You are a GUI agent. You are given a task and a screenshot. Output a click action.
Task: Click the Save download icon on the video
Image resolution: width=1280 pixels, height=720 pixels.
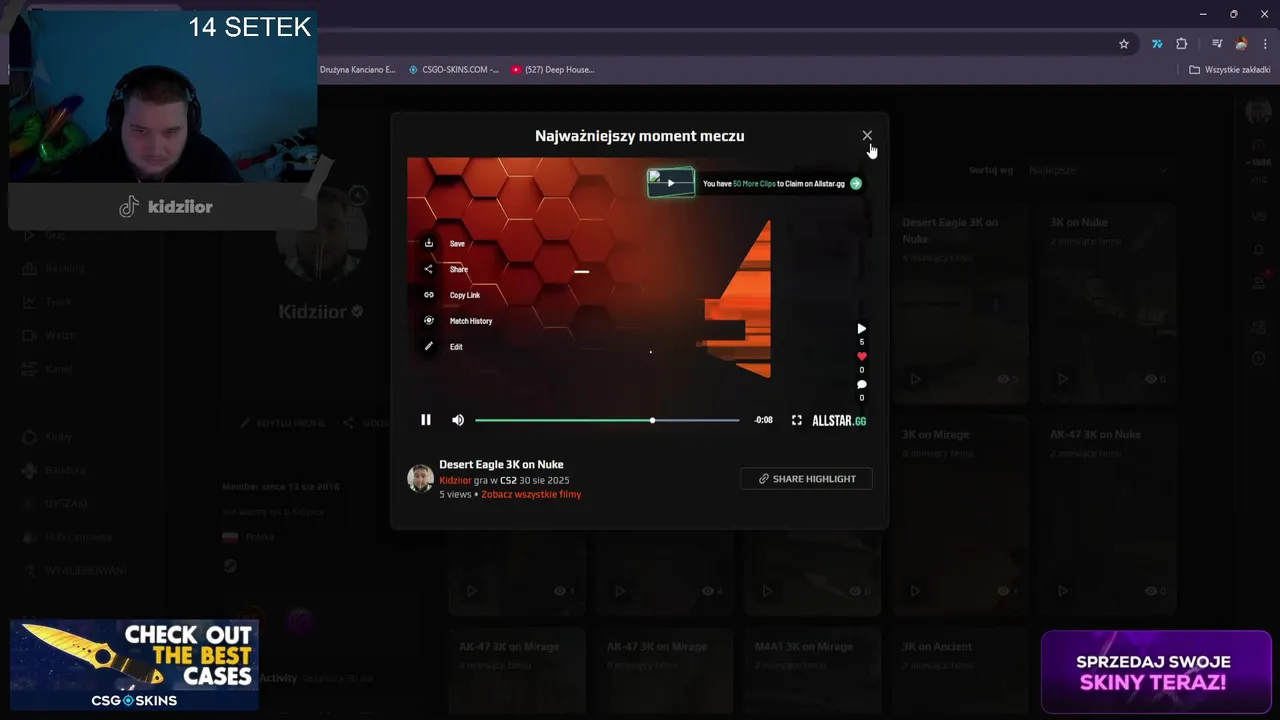click(429, 243)
